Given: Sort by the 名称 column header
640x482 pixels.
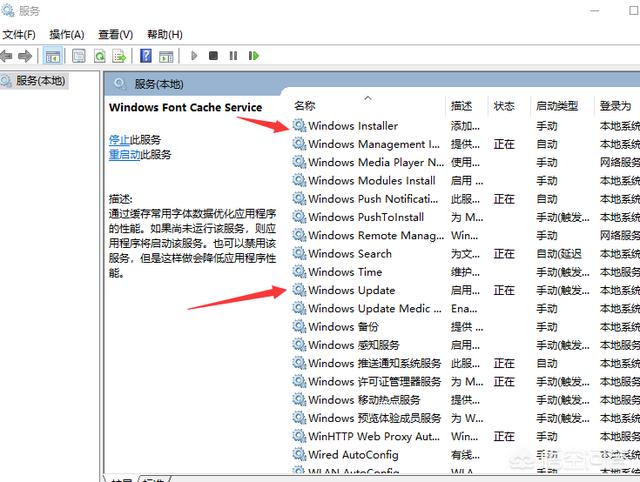Looking at the screenshot, I should (304, 106).
